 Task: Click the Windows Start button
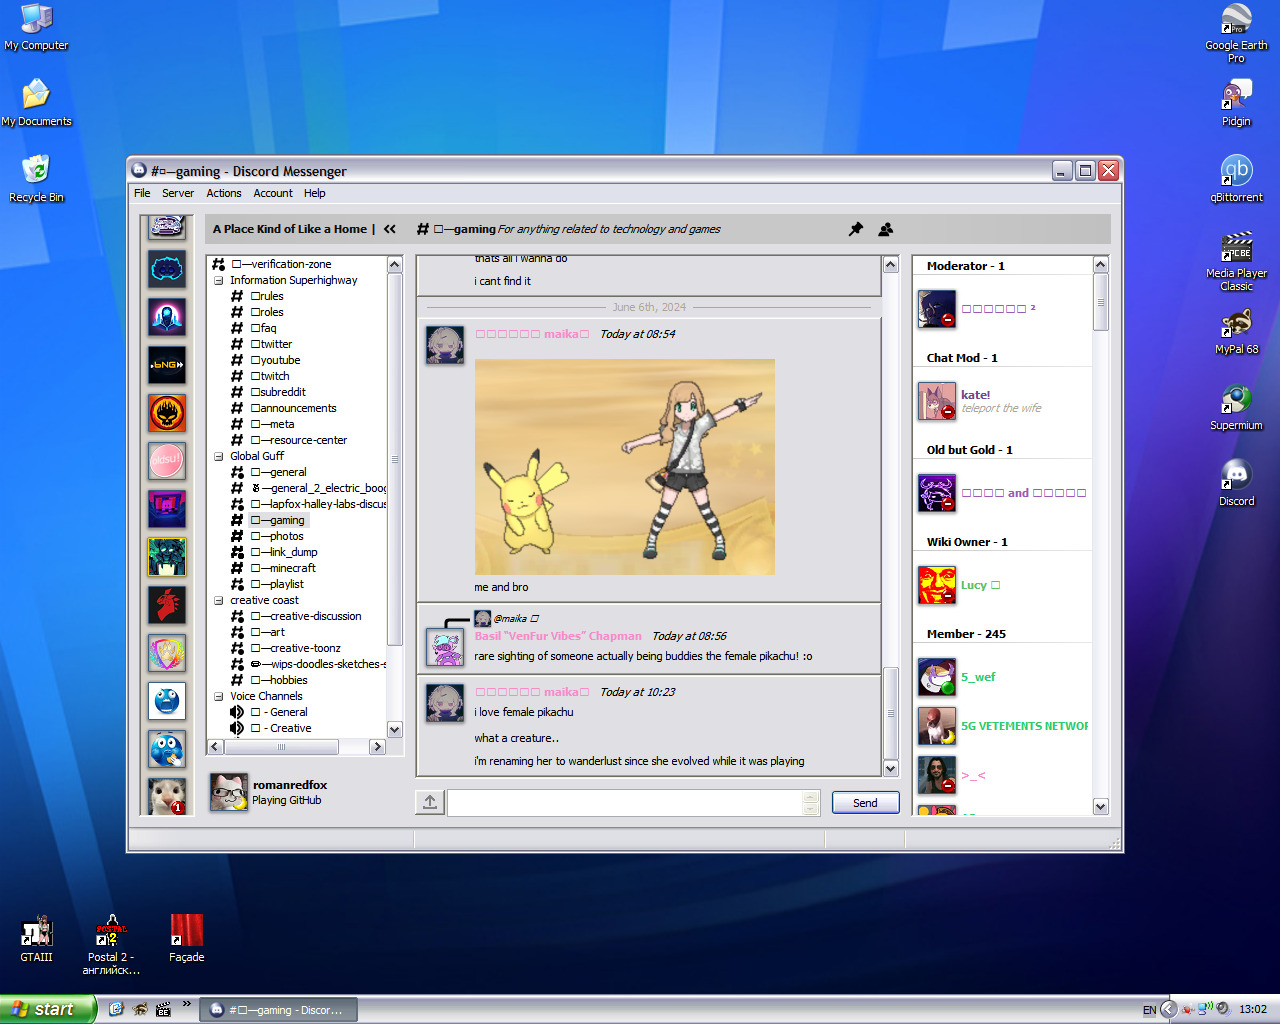click(48, 1009)
